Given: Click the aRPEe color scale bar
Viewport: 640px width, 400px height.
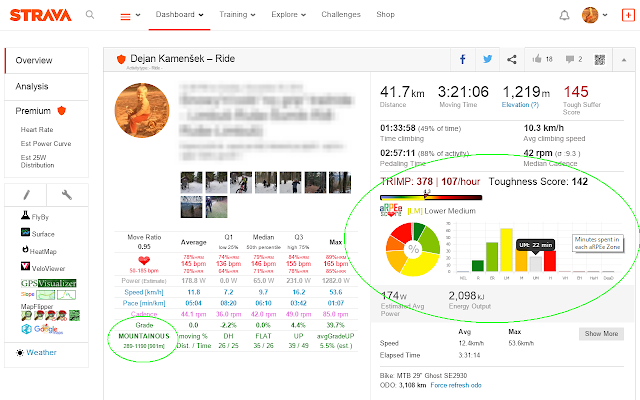Looking at the screenshot, I should coord(431,198).
